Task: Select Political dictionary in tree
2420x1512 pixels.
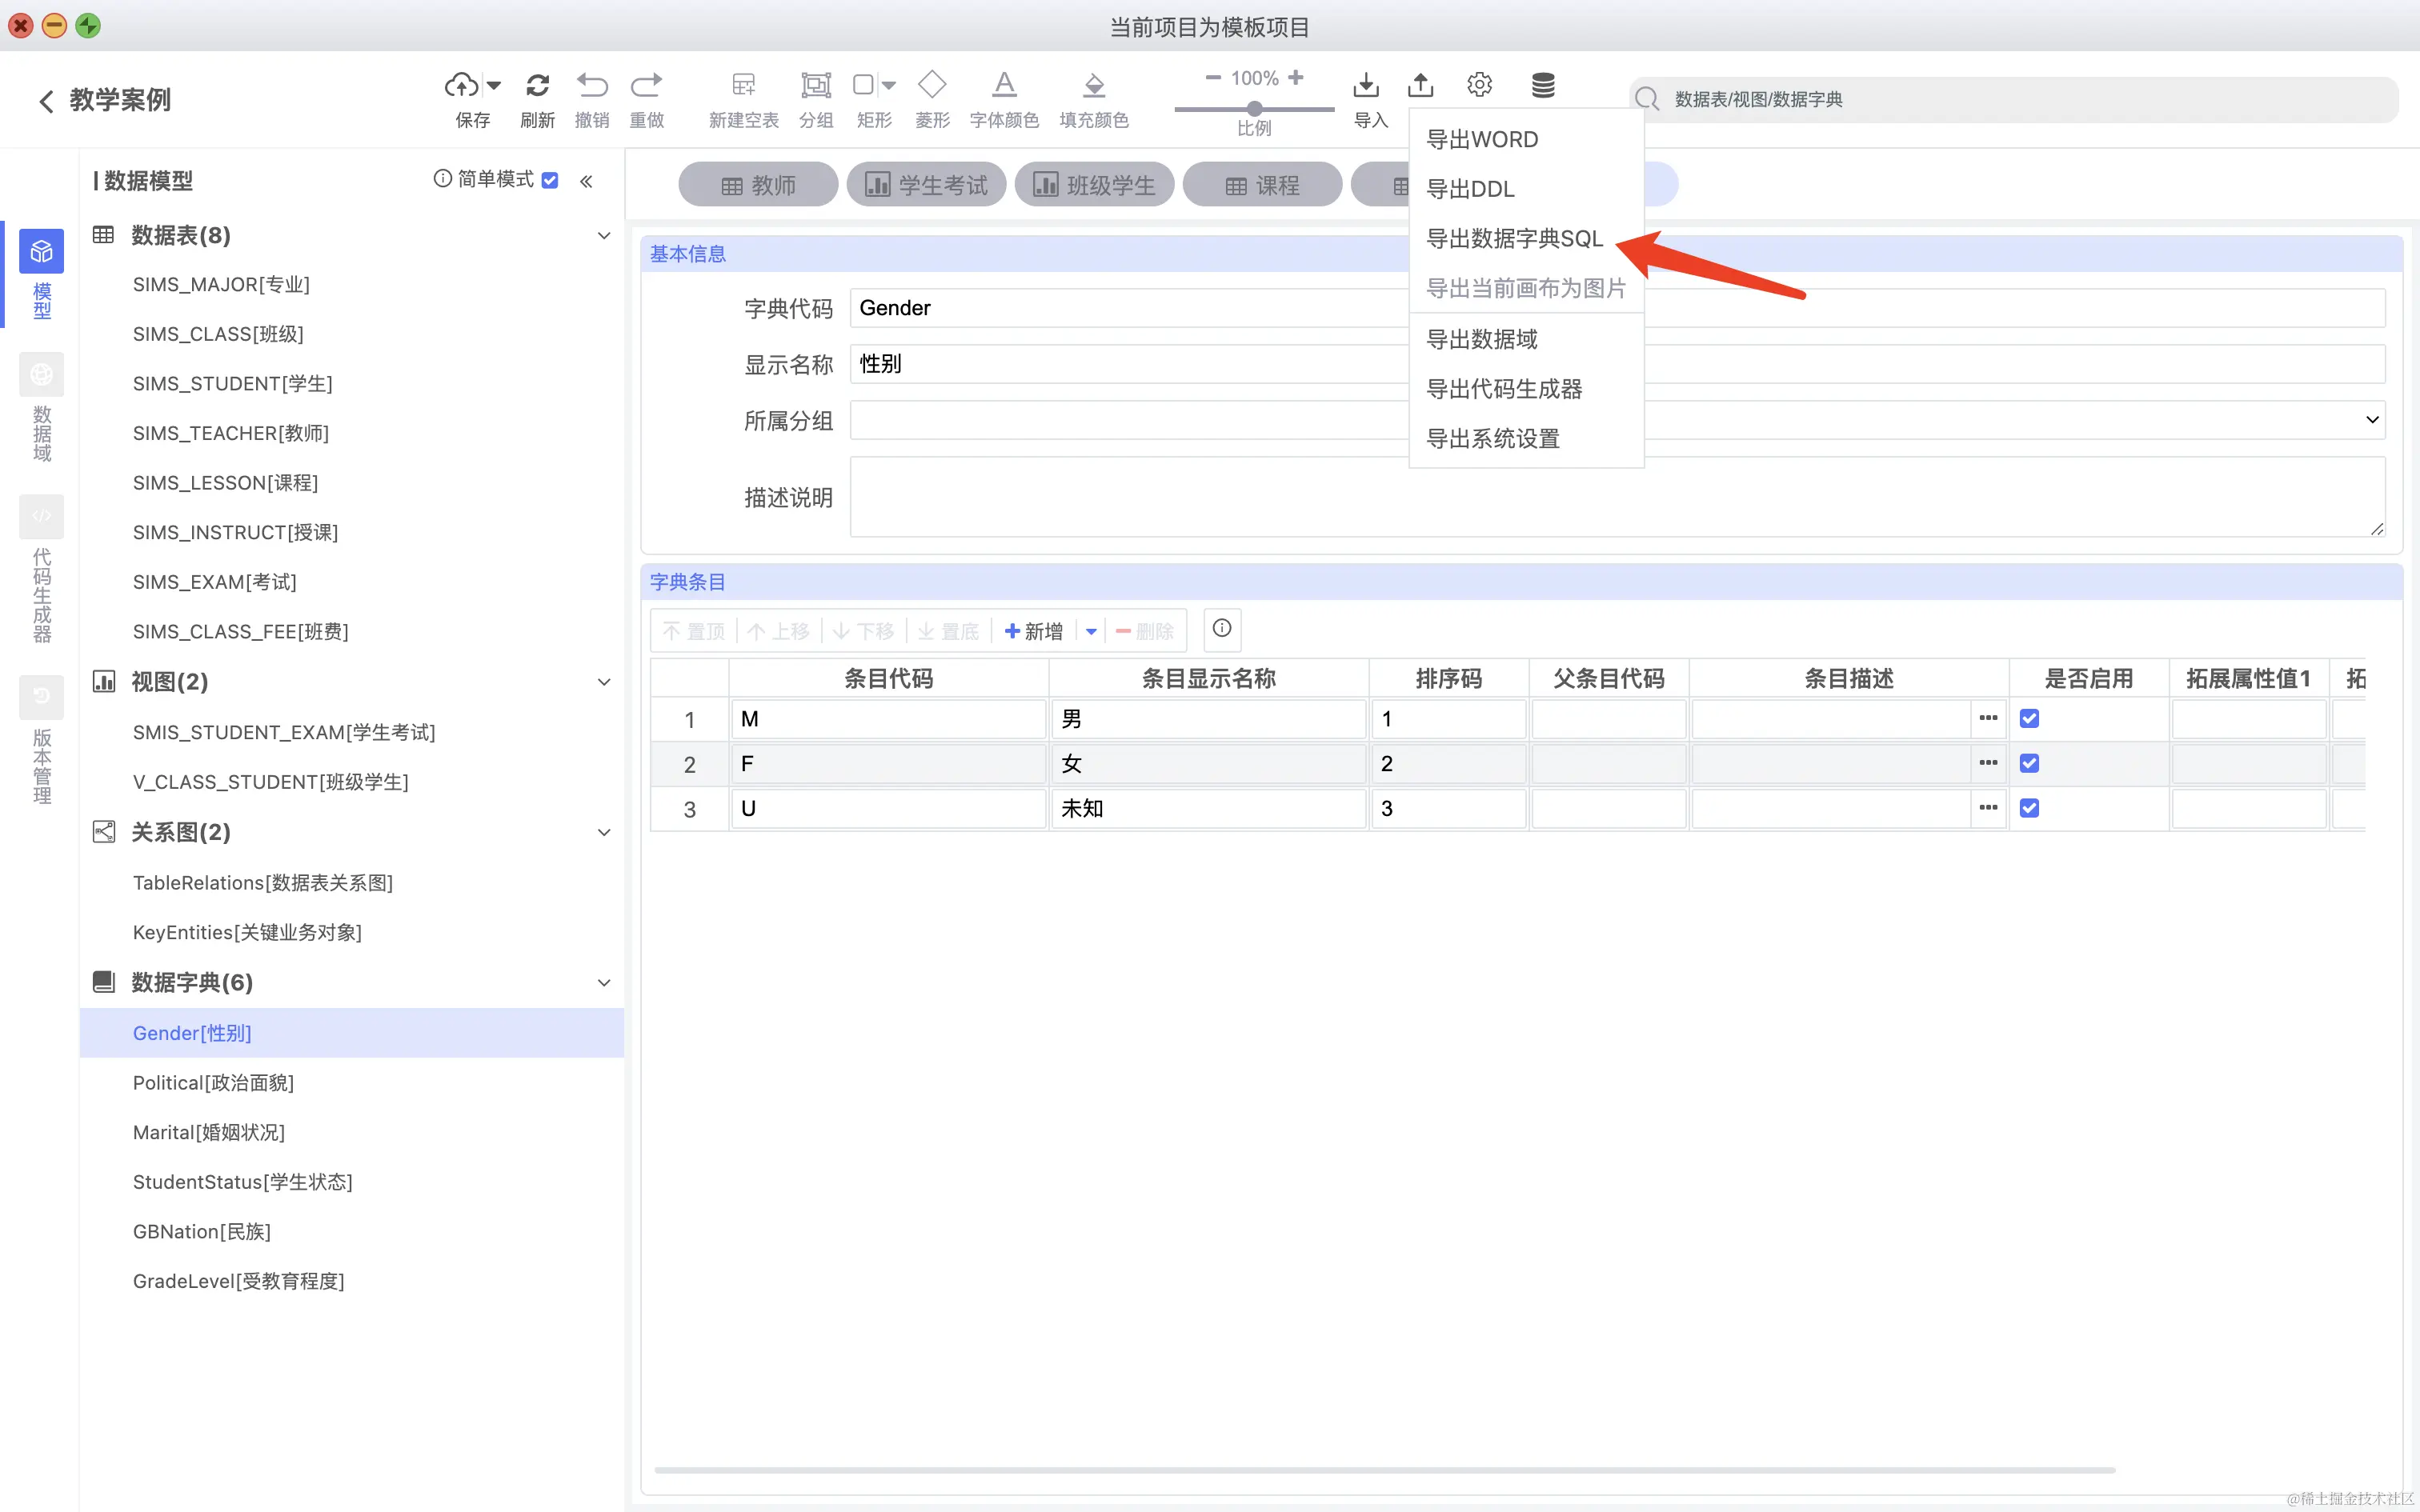Action: [x=213, y=1083]
